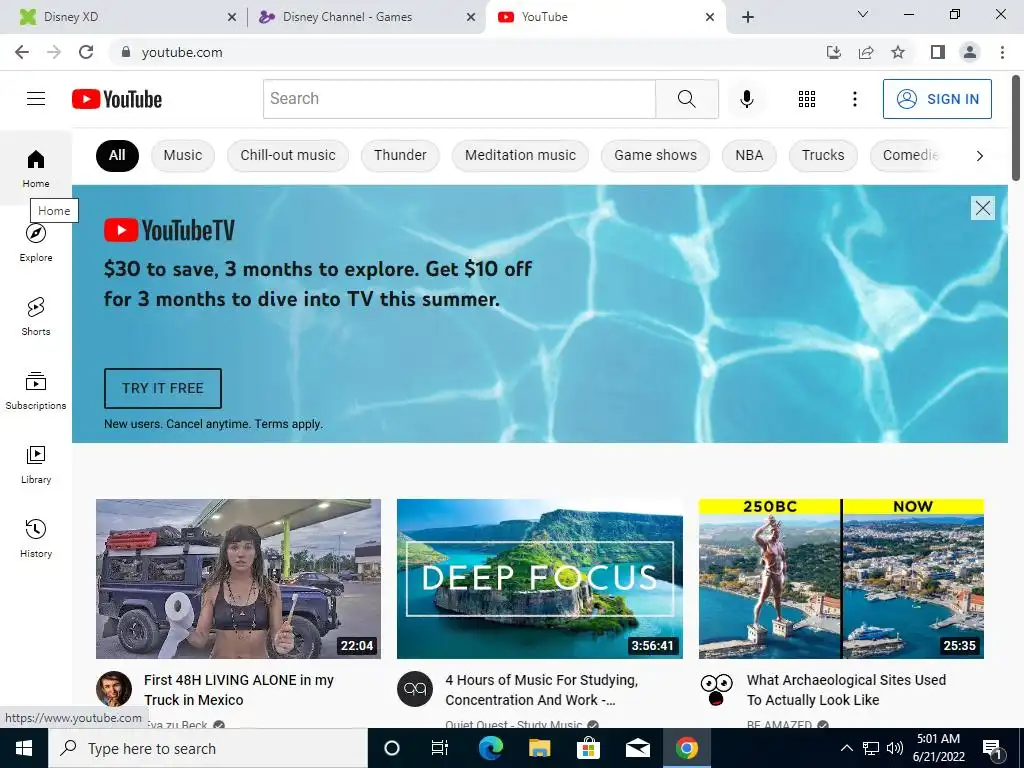The height and width of the screenshot is (768, 1024).
Task: Bookmark this page with star icon
Action: 898,52
